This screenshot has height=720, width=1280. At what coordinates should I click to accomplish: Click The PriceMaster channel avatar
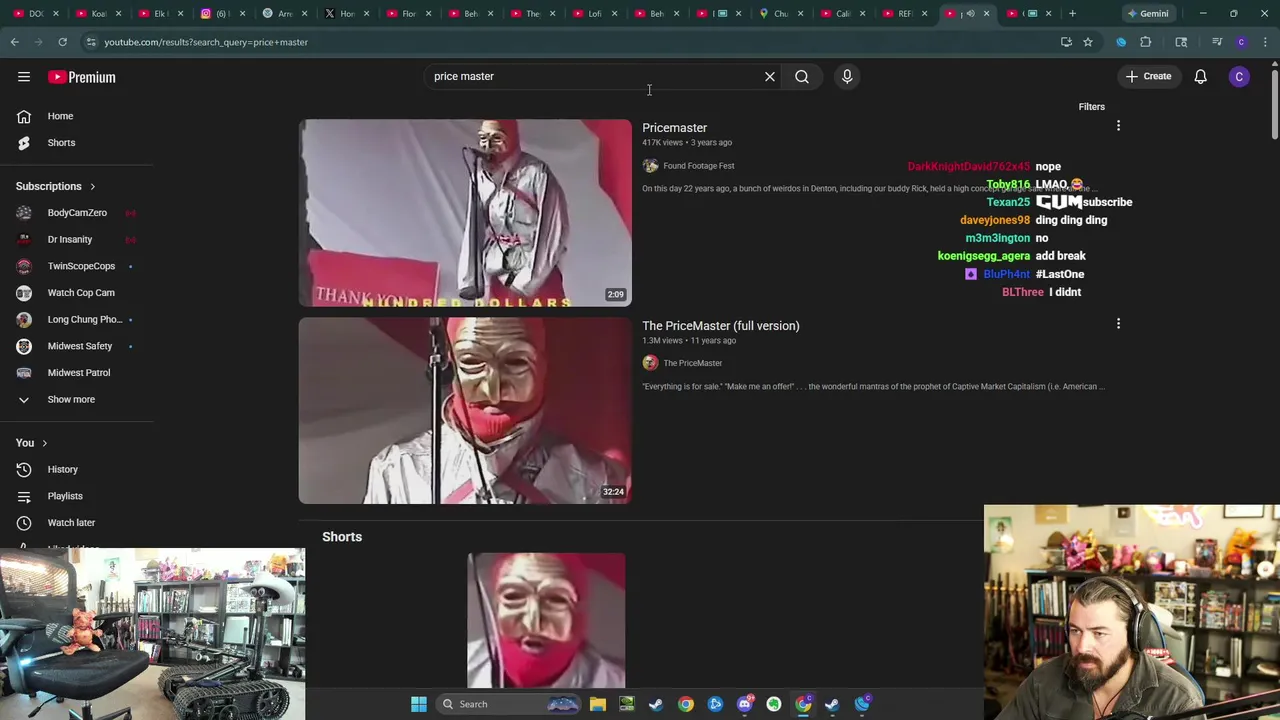pos(650,363)
